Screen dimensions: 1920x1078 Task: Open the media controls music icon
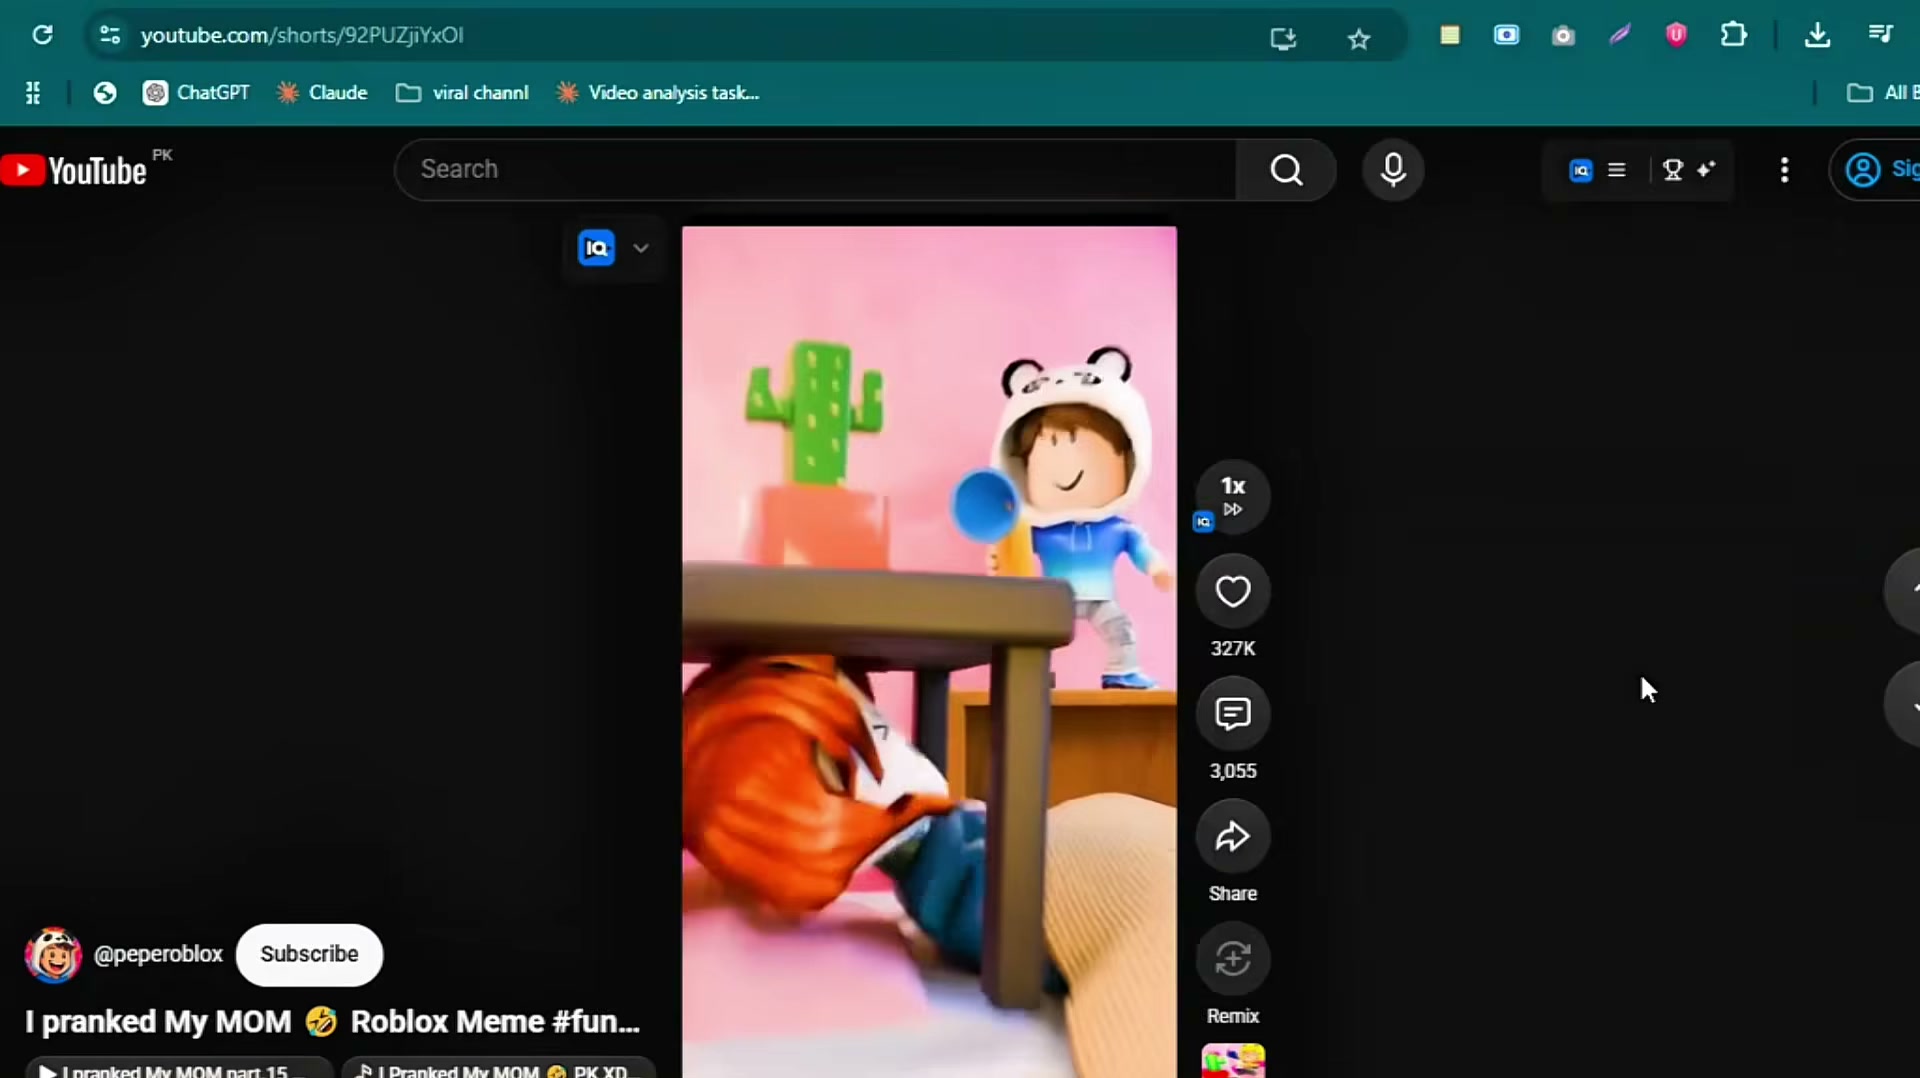(x=1880, y=35)
